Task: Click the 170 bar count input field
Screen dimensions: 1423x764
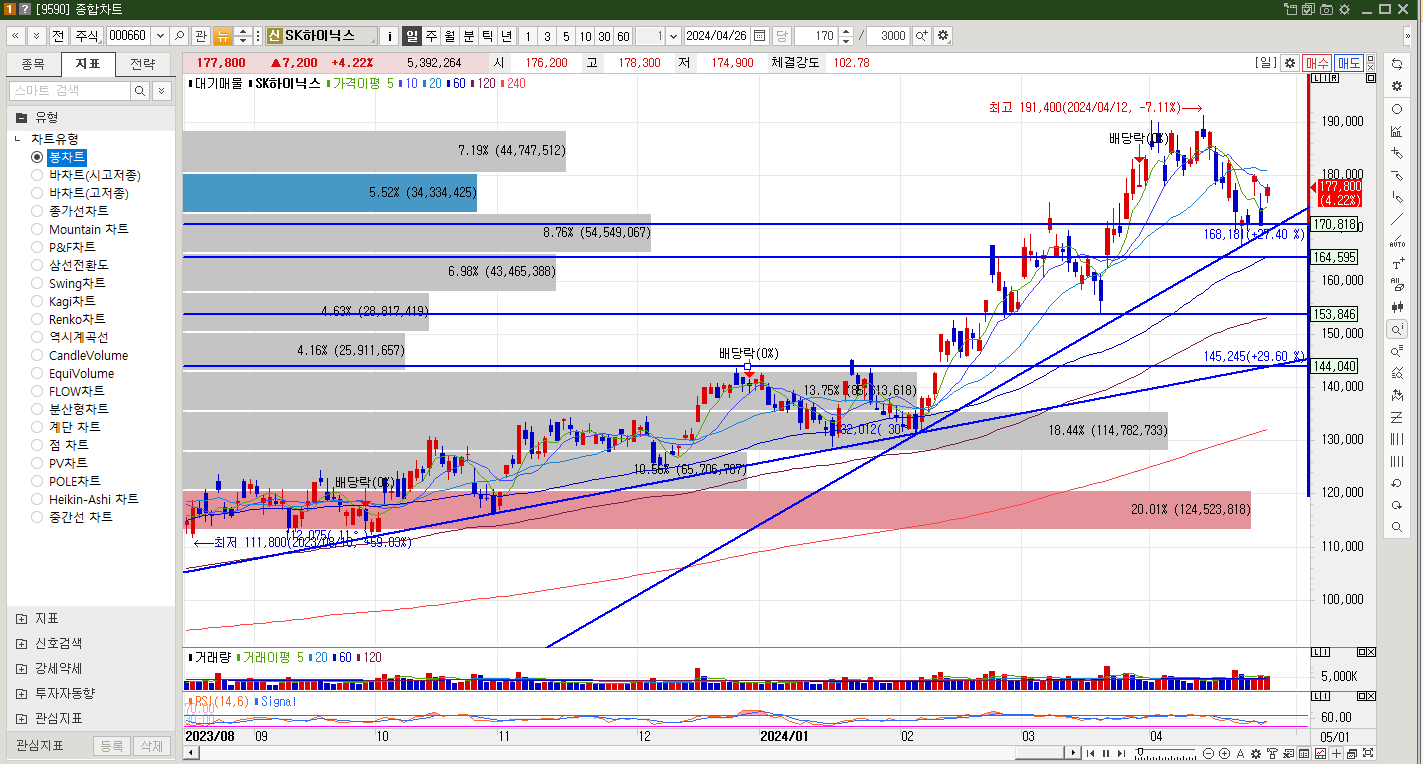Action: (x=817, y=36)
